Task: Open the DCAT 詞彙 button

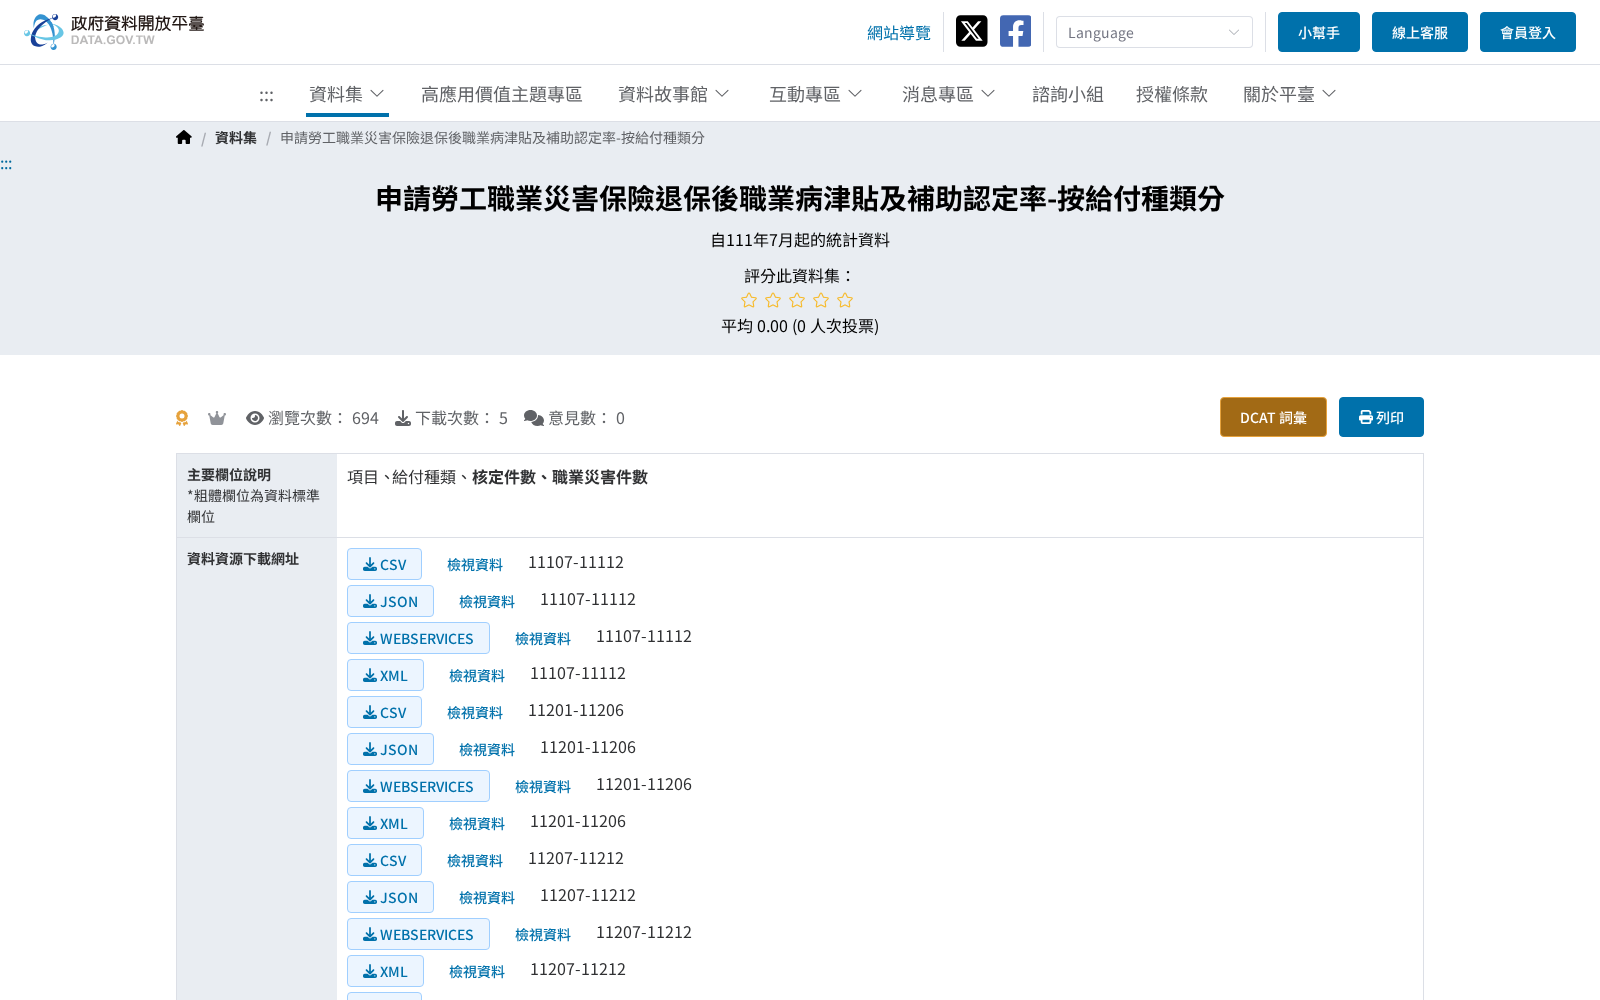Action: click(x=1273, y=417)
